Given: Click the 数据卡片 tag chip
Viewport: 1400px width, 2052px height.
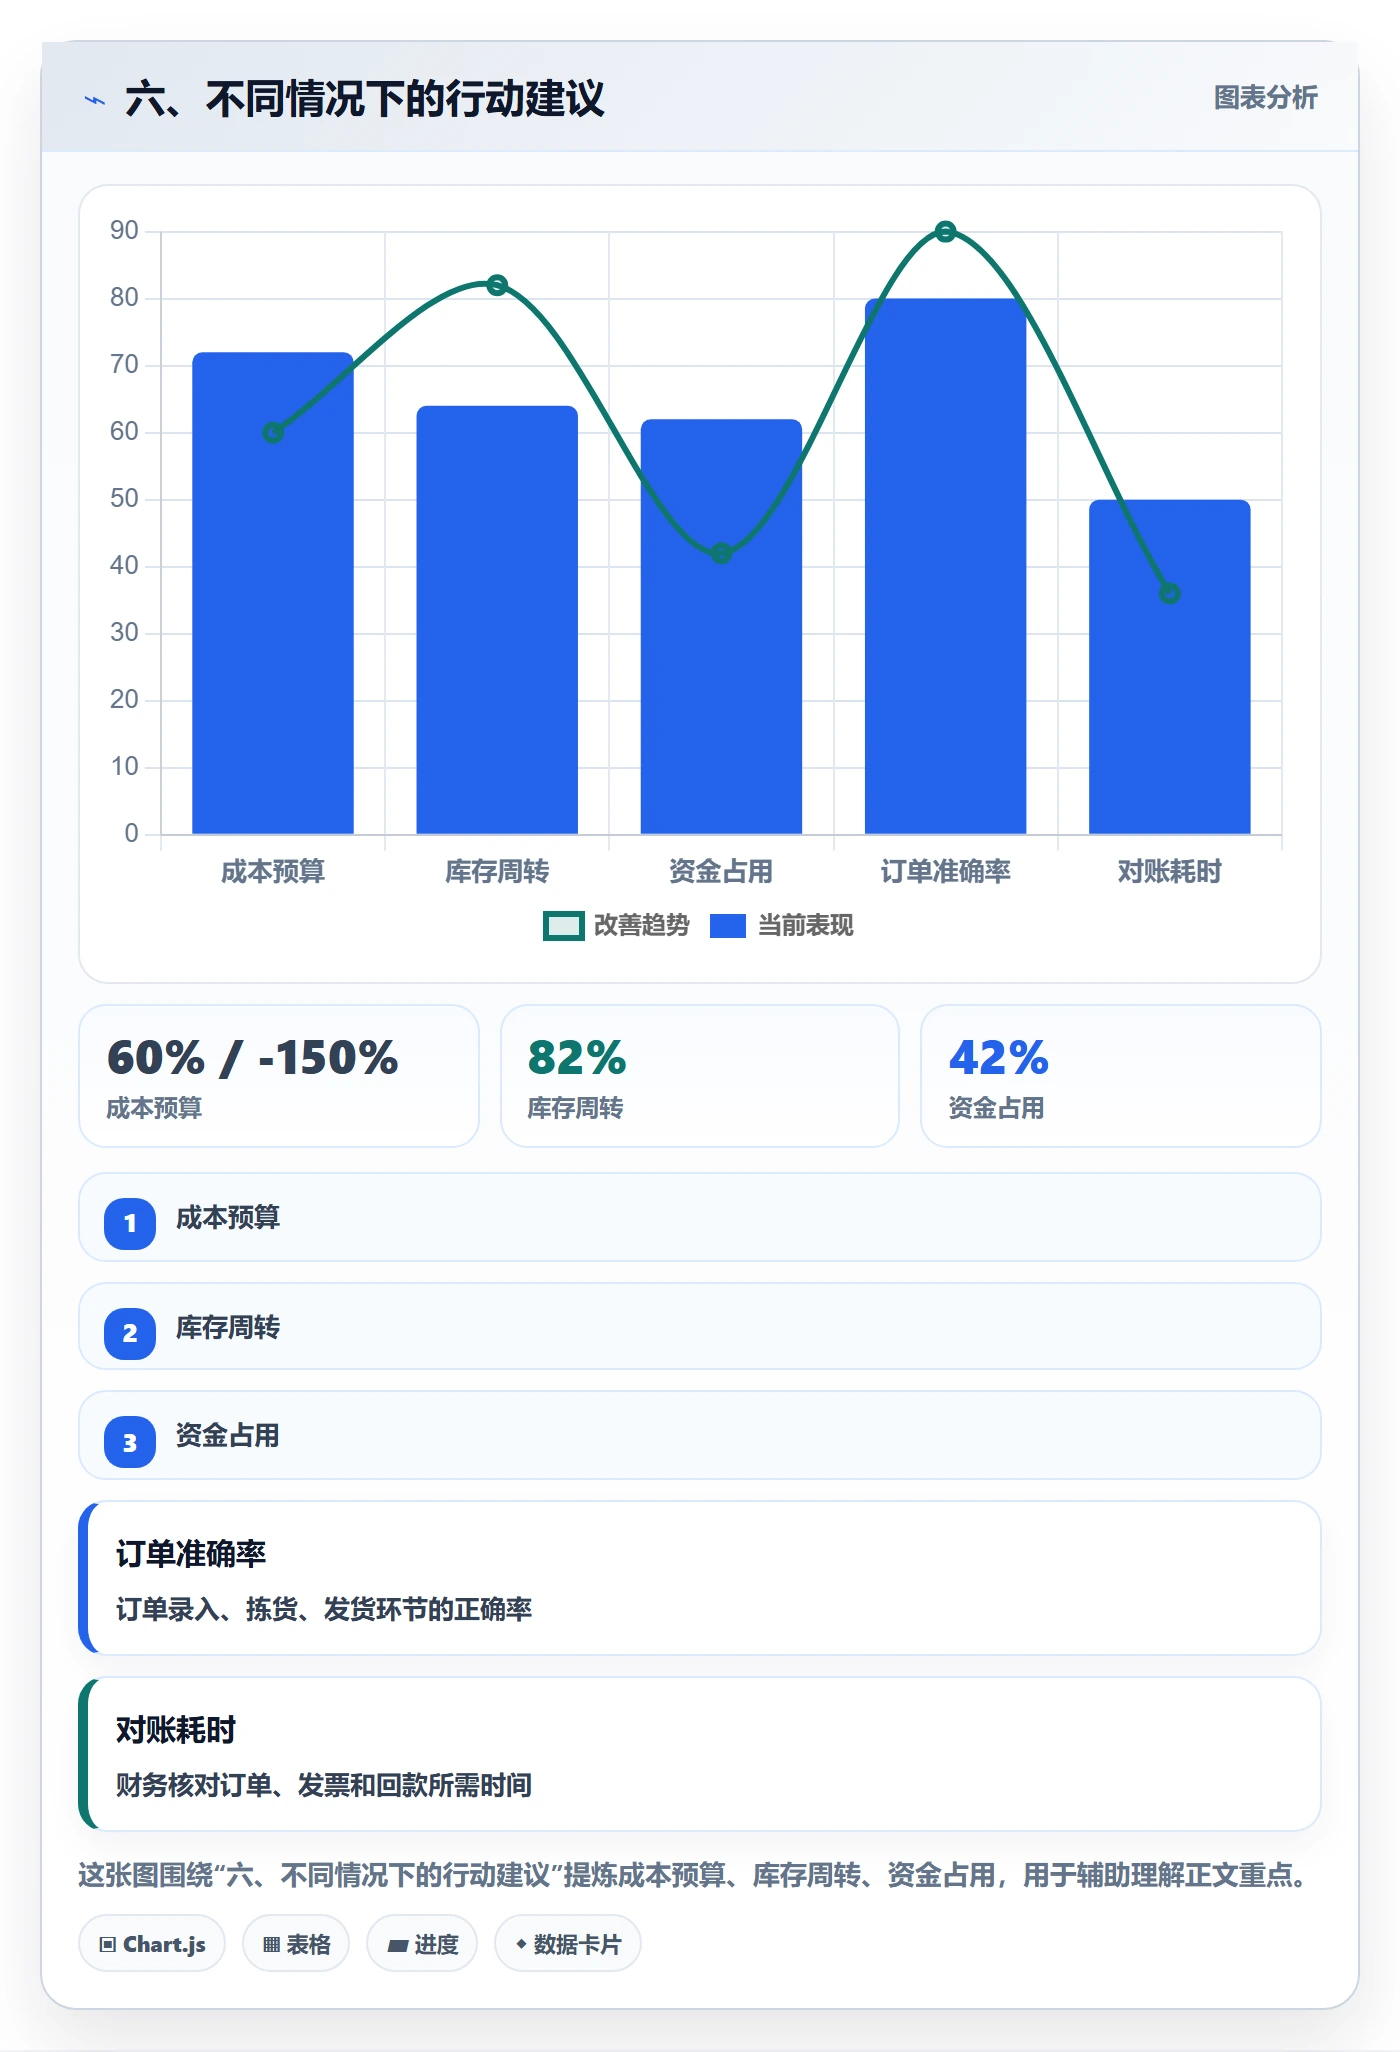Looking at the screenshot, I should (x=568, y=1944).
